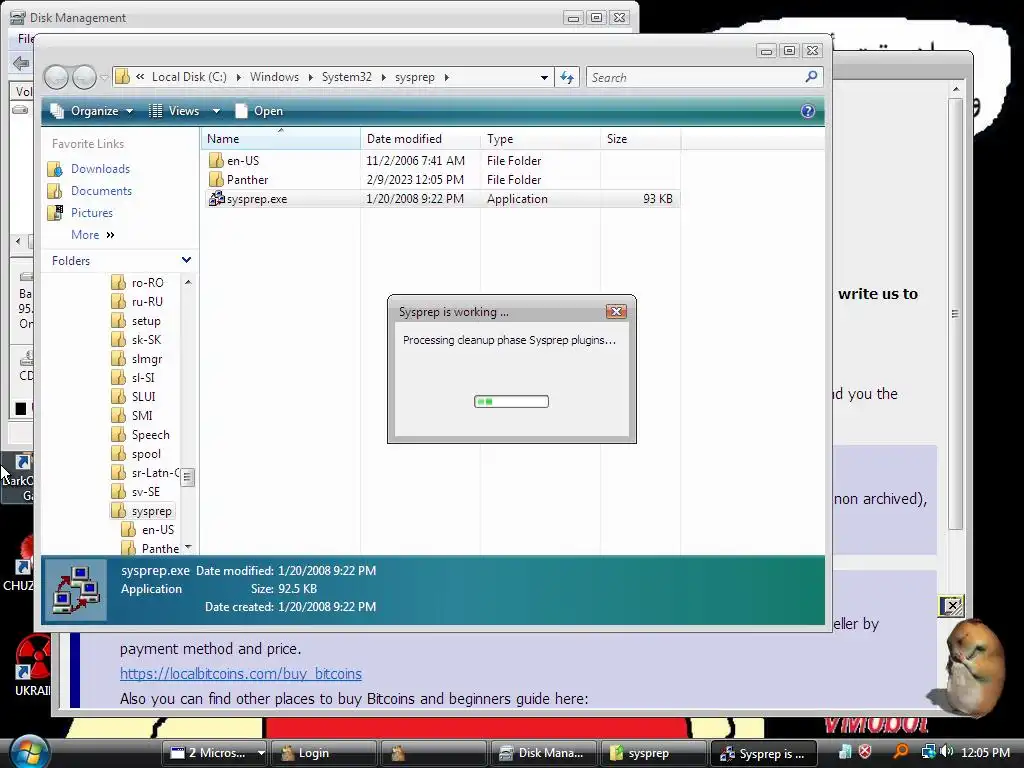Click the search magnifier icon
The image size is (1024, 768).
point(811,77)
